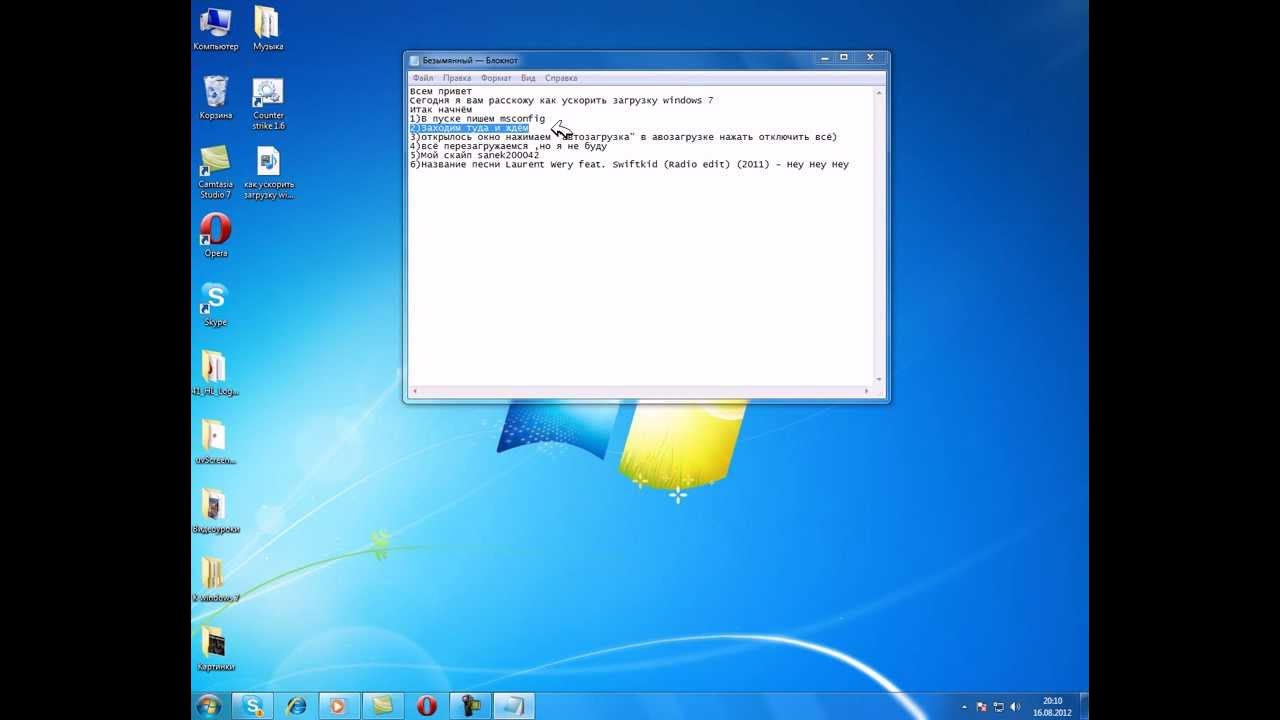
Task: Select the 41_FIL_Log... folder on desktop
Action: tap(215, 374)
